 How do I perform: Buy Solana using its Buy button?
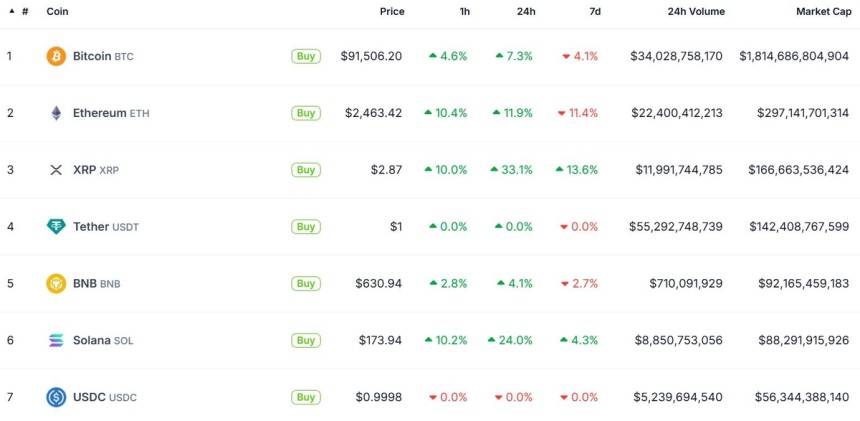305,340
